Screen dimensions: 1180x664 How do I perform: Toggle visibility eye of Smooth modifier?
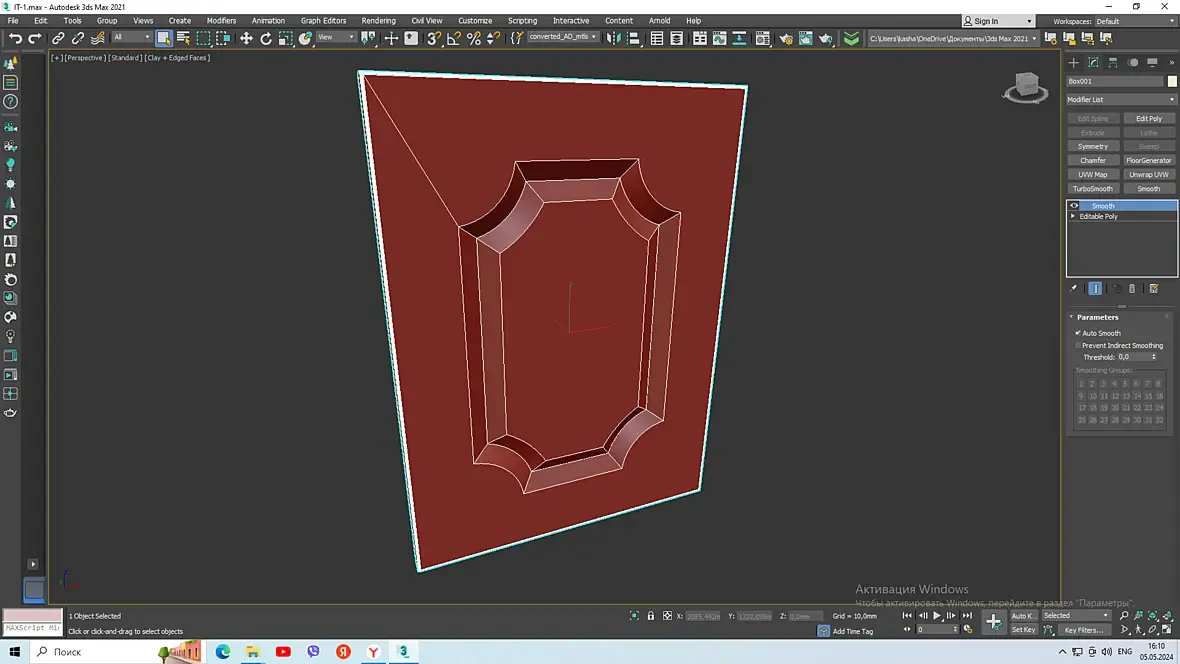coord(1074,206)
